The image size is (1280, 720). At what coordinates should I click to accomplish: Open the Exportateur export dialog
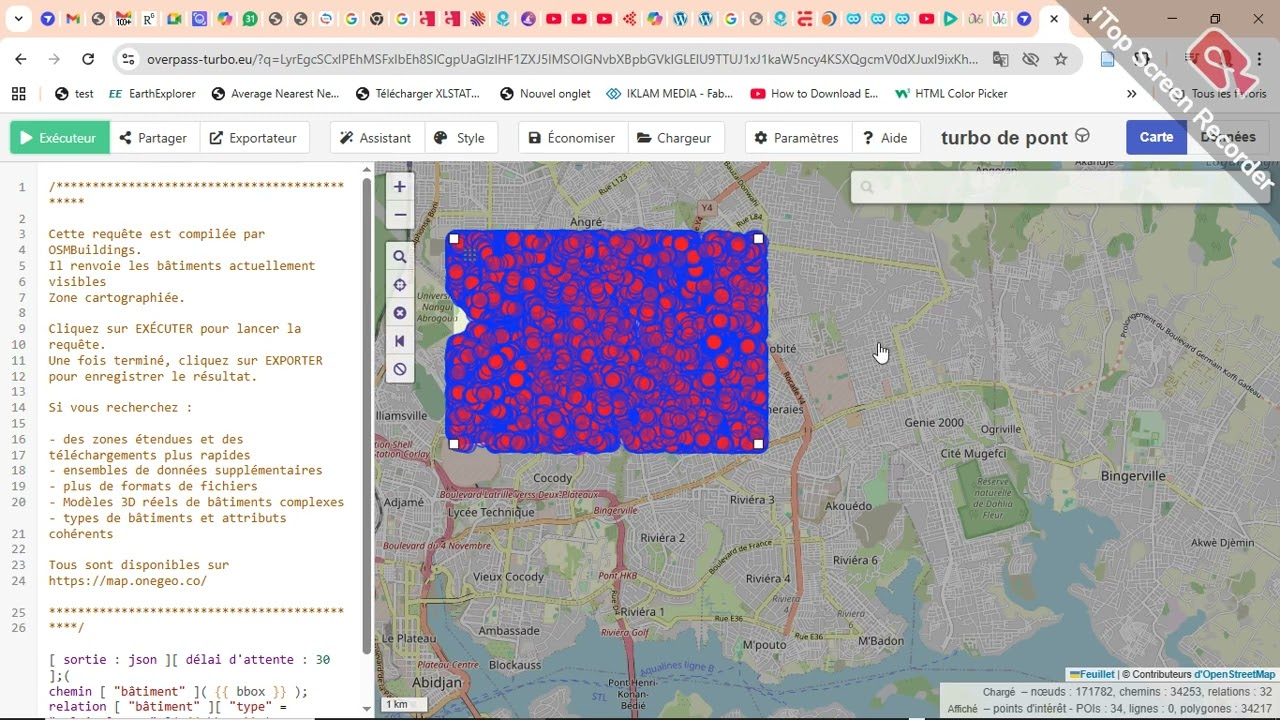tap(254, 138)
